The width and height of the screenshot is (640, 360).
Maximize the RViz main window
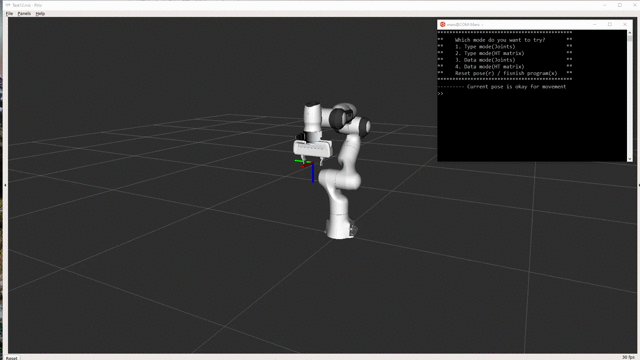point(620,5)
